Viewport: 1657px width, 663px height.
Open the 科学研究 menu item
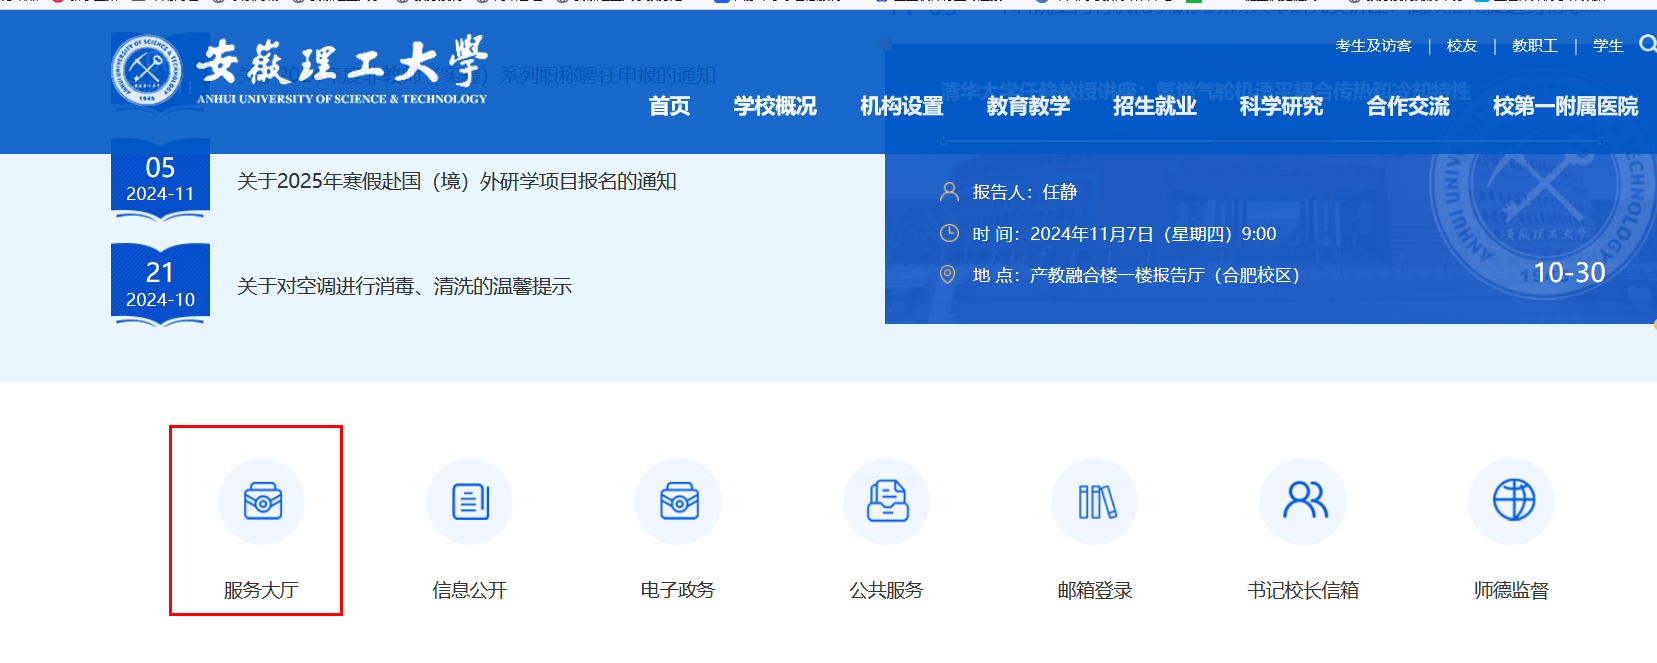[1281, 106]
